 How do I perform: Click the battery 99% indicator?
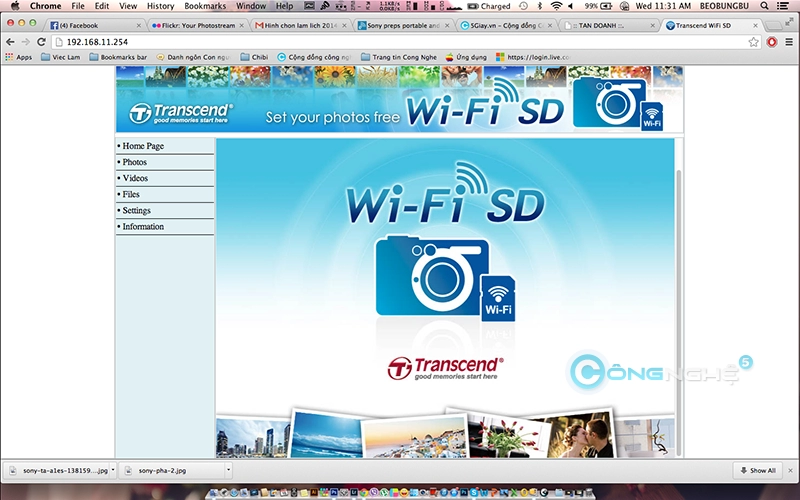click(598, 6)
